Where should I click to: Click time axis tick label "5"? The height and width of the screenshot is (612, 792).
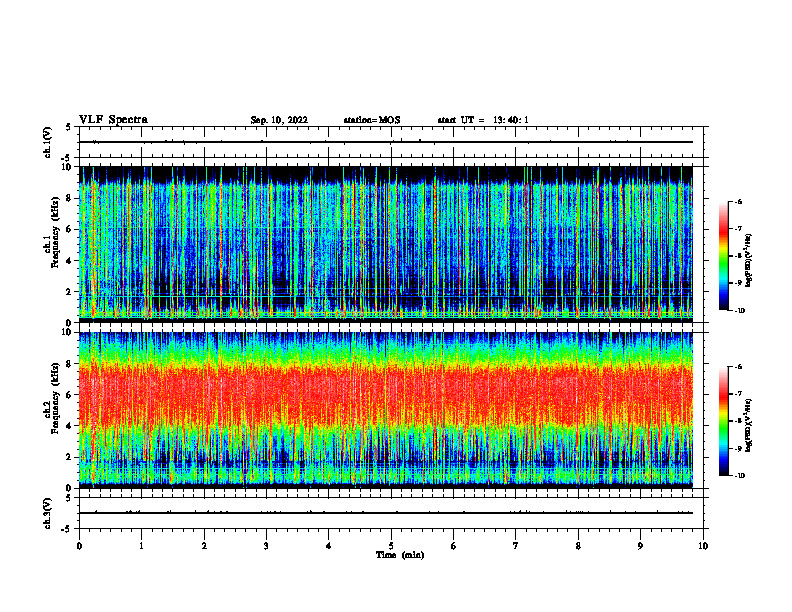pyautogui.click(x=391, y=546)
